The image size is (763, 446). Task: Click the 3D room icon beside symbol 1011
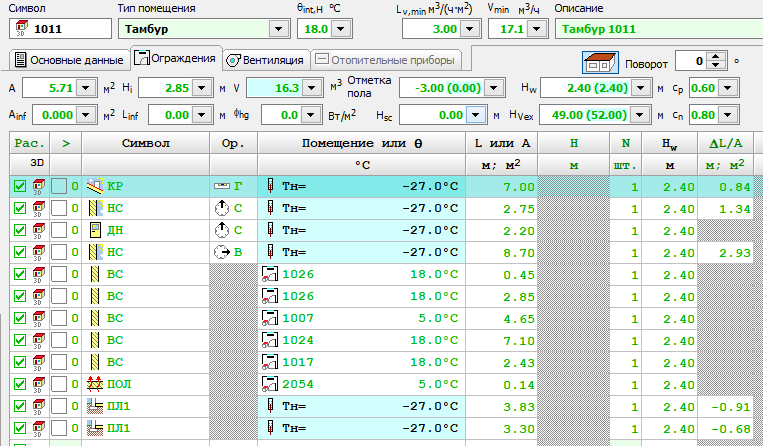(x=21, y=28)
